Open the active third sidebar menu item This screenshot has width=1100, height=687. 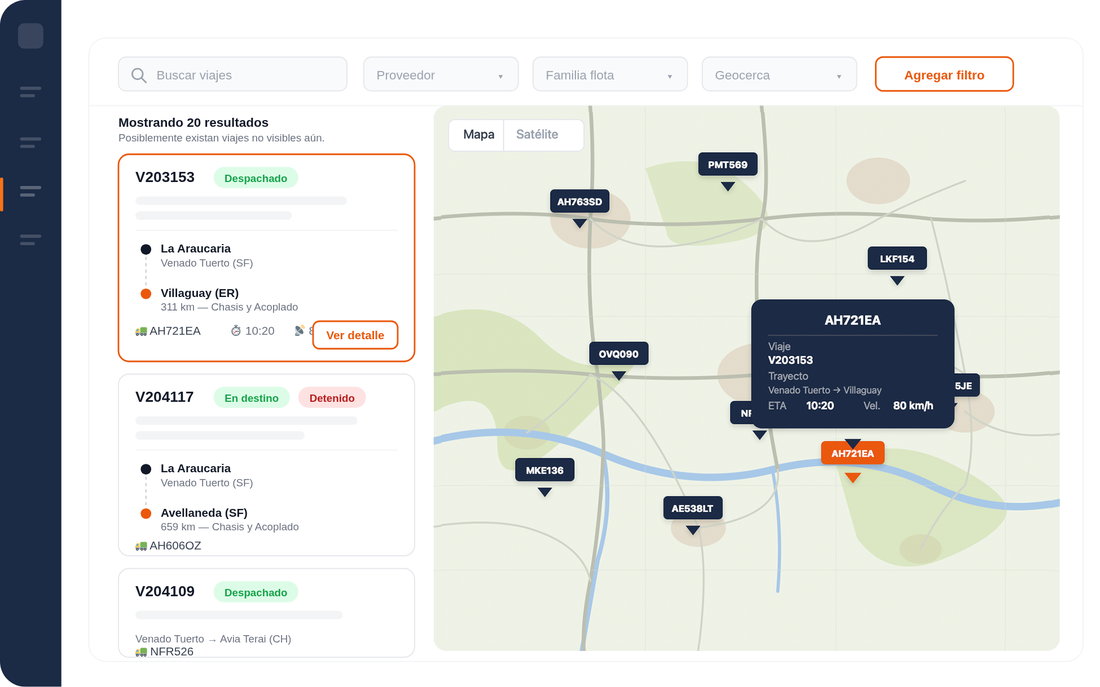(30, 191)
